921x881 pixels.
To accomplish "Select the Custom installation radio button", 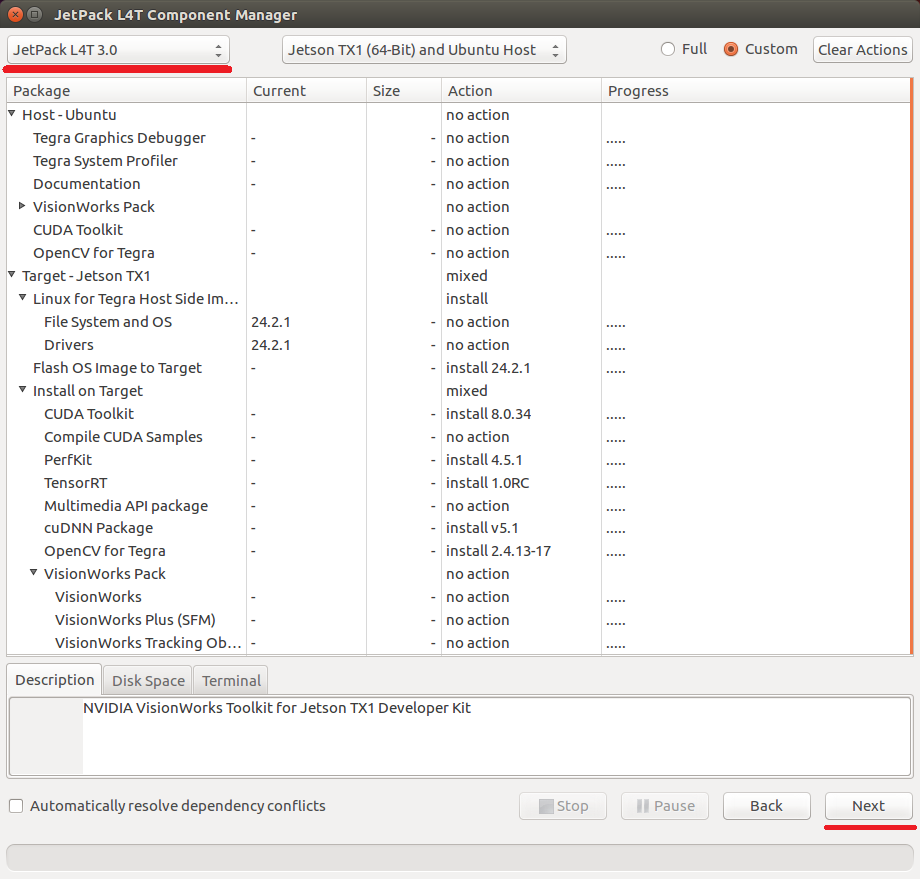I will 731,49.
